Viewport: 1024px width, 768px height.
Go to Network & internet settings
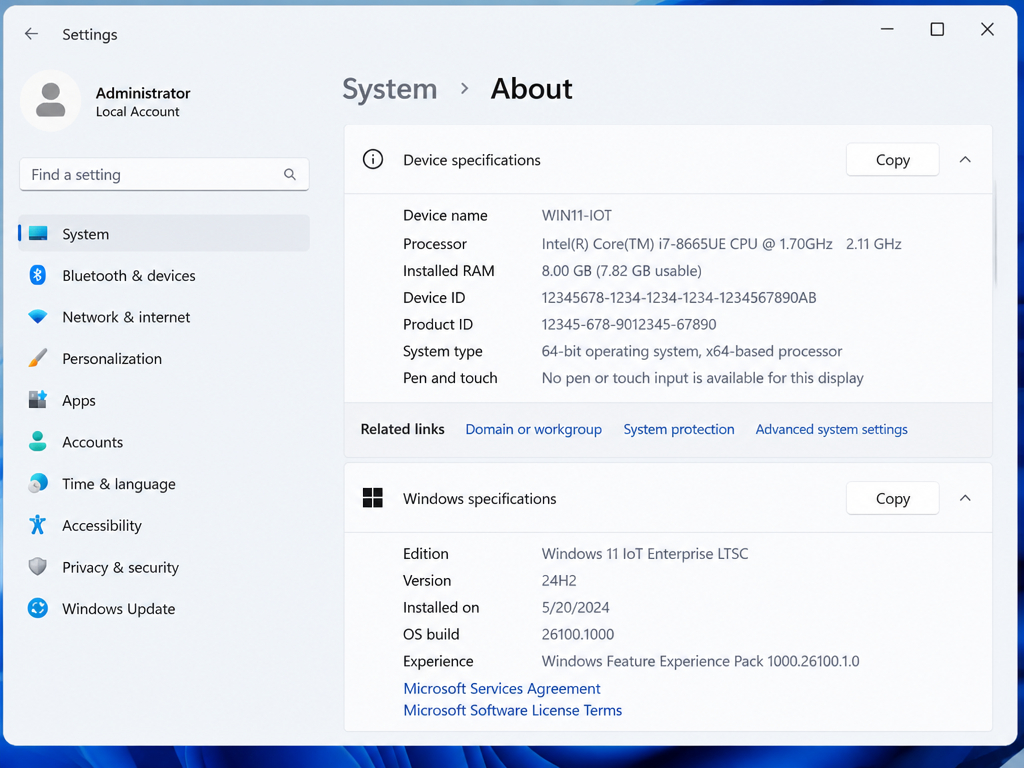[164, 317]
